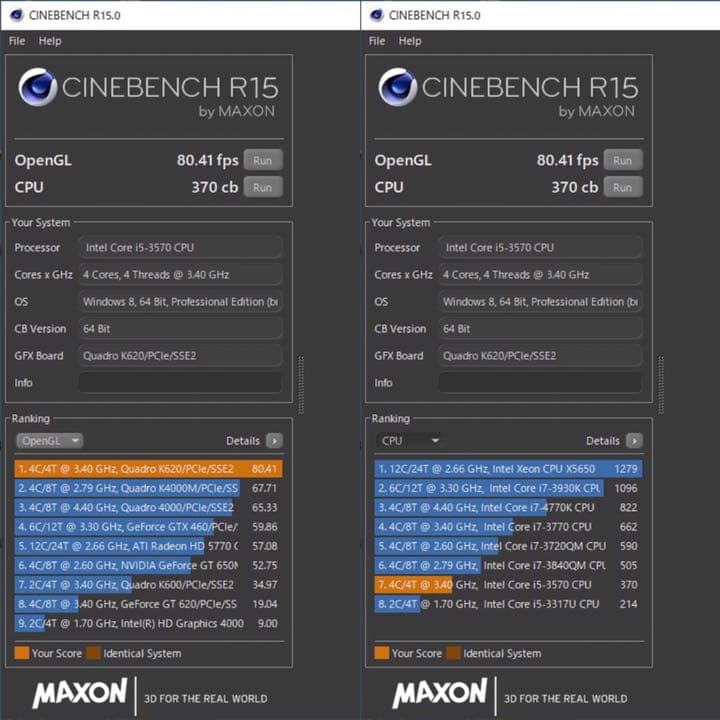Select the Core i7-3720QM ranking row scoring 590

point(508,546)
